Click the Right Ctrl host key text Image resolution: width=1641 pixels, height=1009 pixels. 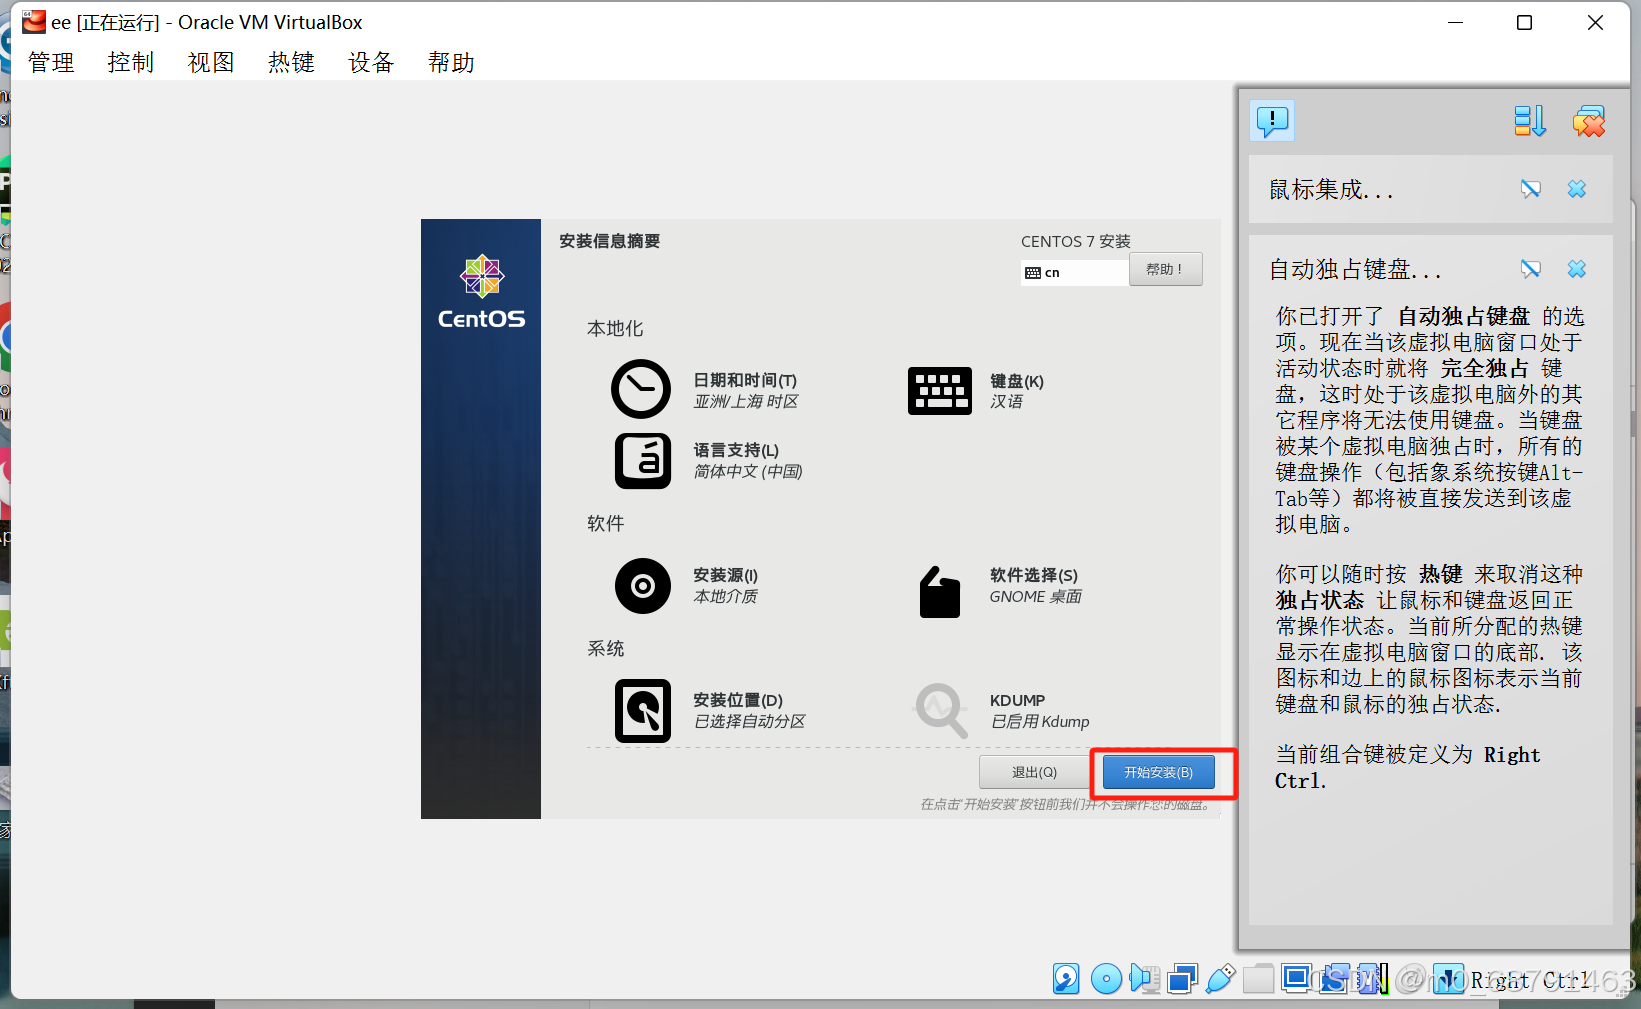1529,980
